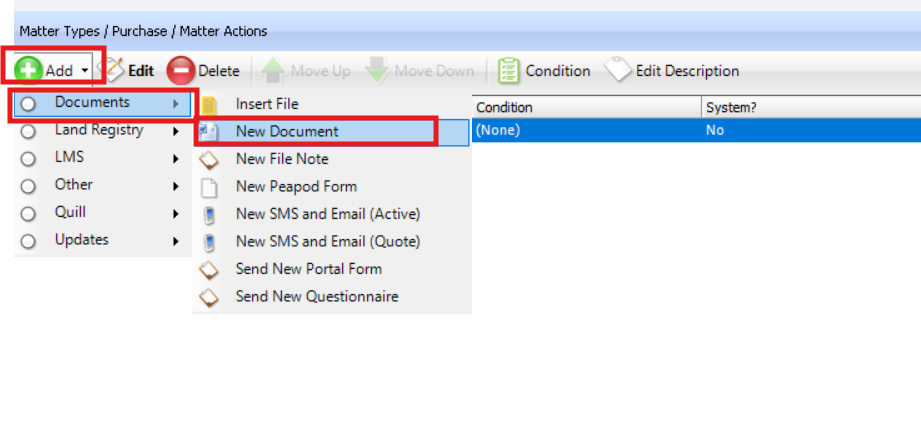
Task: Expand the Other submenu arrow
Action: pyautogui.click(x=176, y=186)
